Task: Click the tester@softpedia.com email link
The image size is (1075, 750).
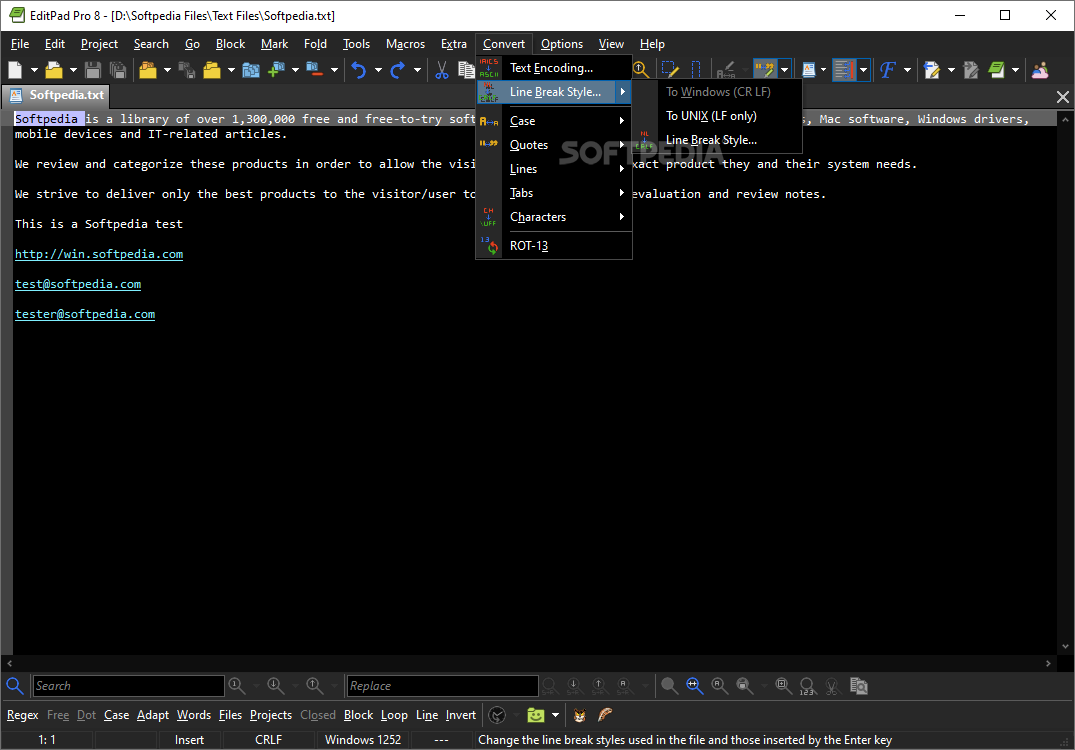Action: click(x=85, y=315)
